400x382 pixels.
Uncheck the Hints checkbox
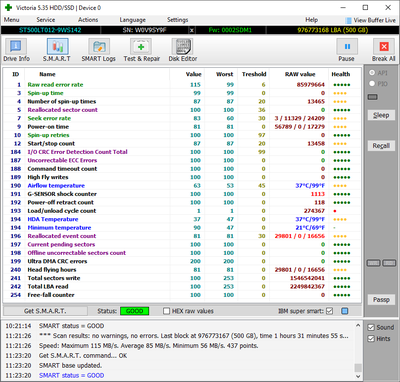(x=371, y=339)
